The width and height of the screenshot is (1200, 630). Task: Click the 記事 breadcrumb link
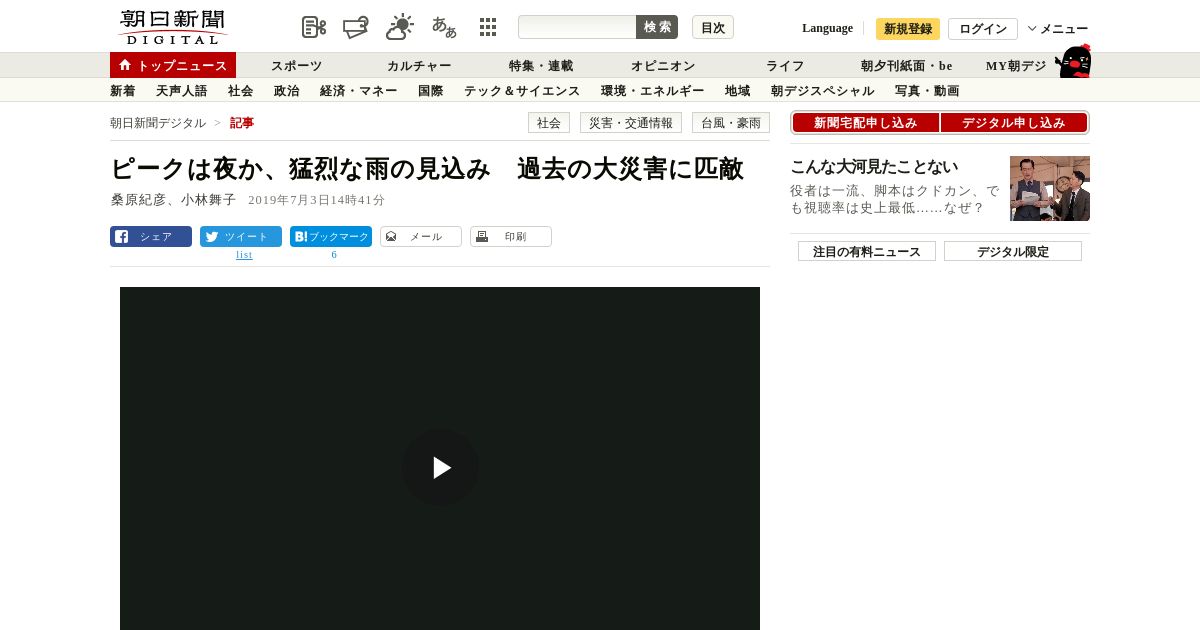[x=242, y=123]
